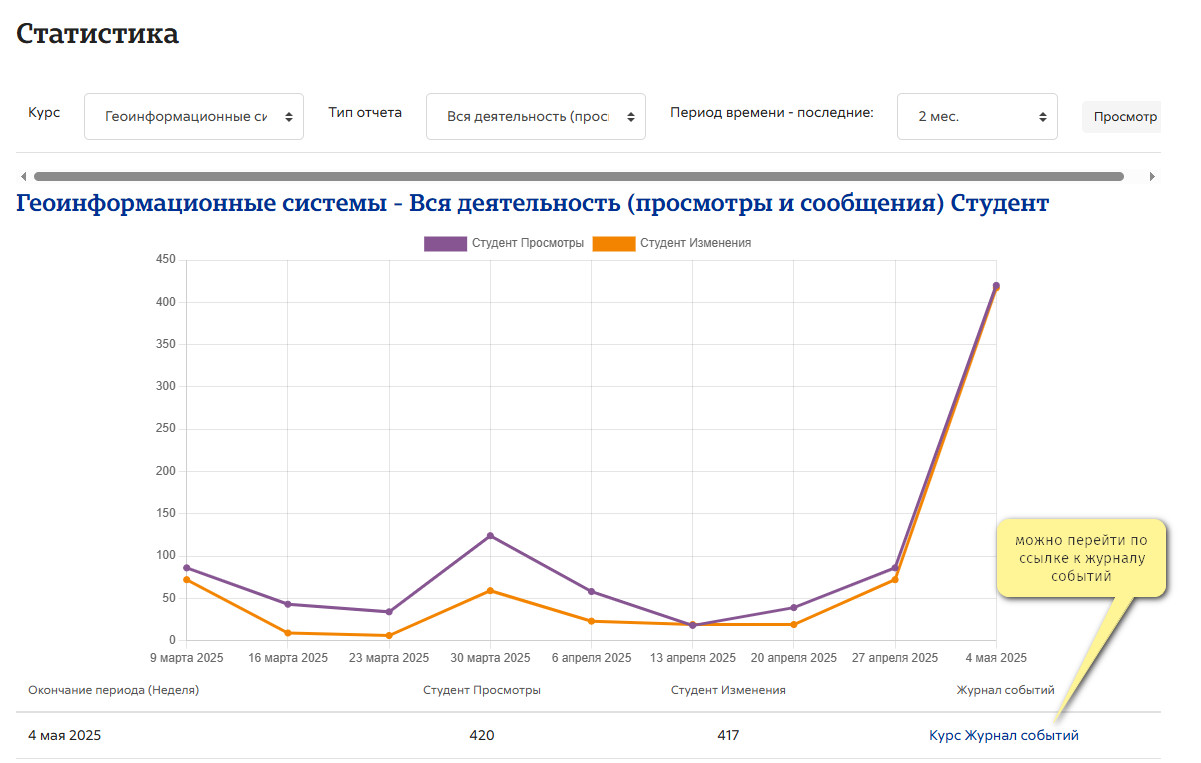Open the Тип отчета dropdown
This screenshot has width=1201, height=763.
tap(536, 116)
